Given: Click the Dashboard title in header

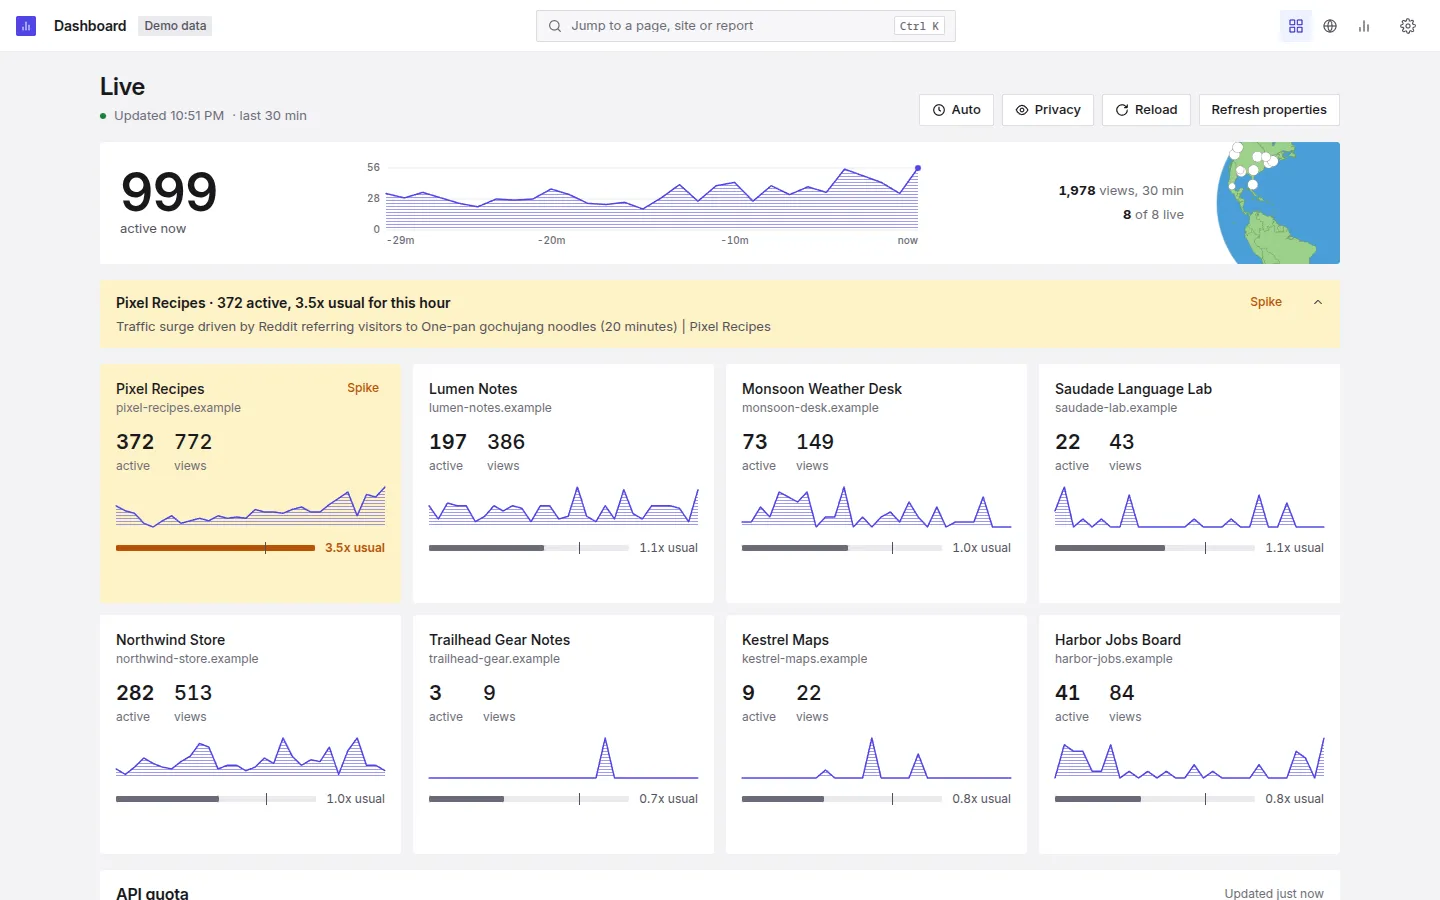Looking at the screenshot, I should [x=90, y=26].
